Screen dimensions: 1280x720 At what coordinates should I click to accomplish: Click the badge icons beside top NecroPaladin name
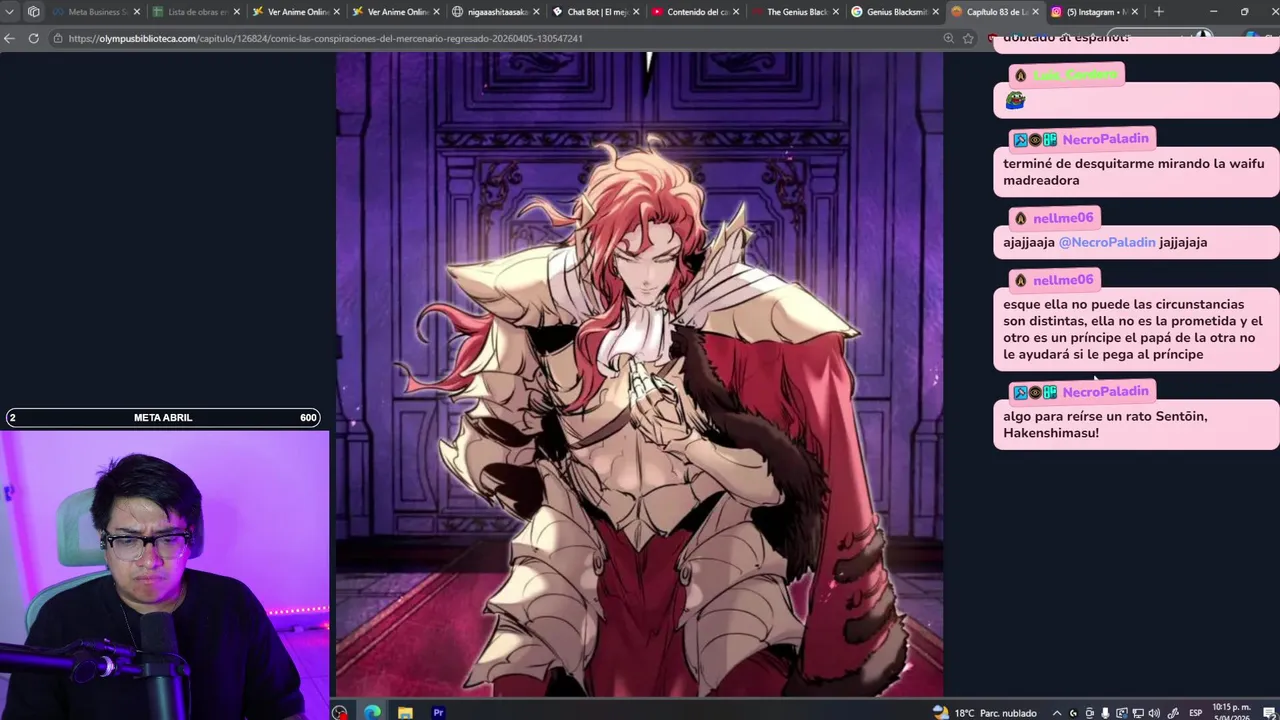tap(1035, 140)
